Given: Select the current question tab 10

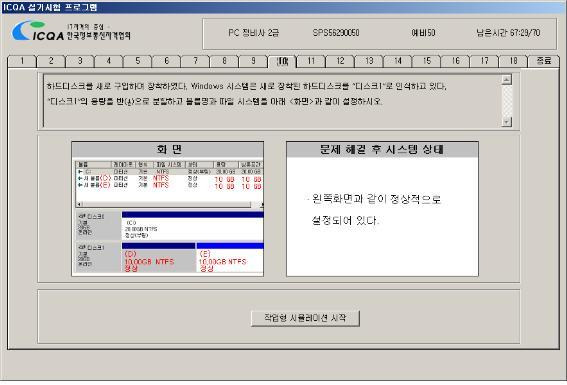Looking at the screenshot, I should tap(282, 61).
